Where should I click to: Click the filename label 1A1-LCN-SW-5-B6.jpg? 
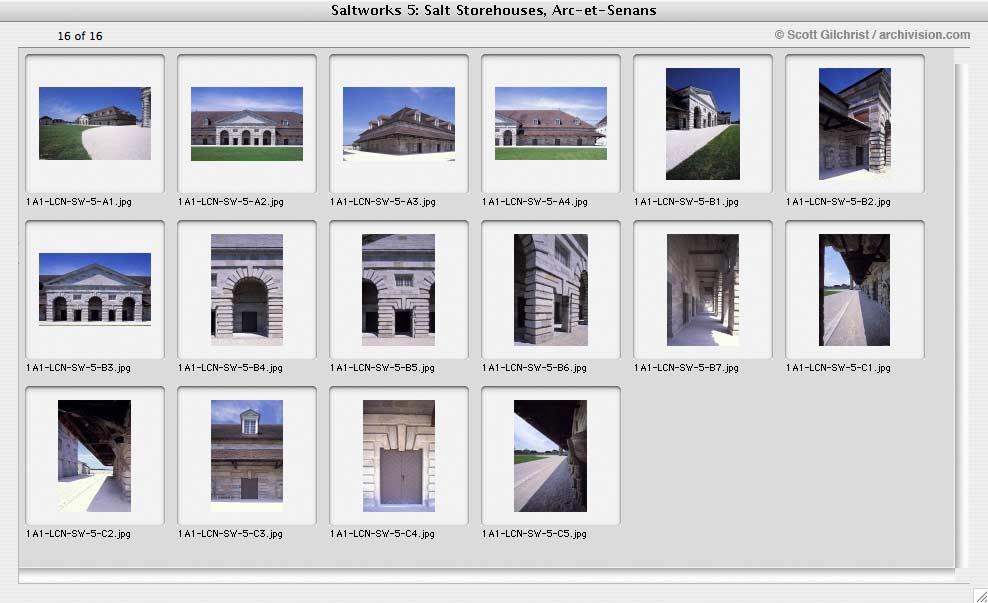tap(534, 367)
